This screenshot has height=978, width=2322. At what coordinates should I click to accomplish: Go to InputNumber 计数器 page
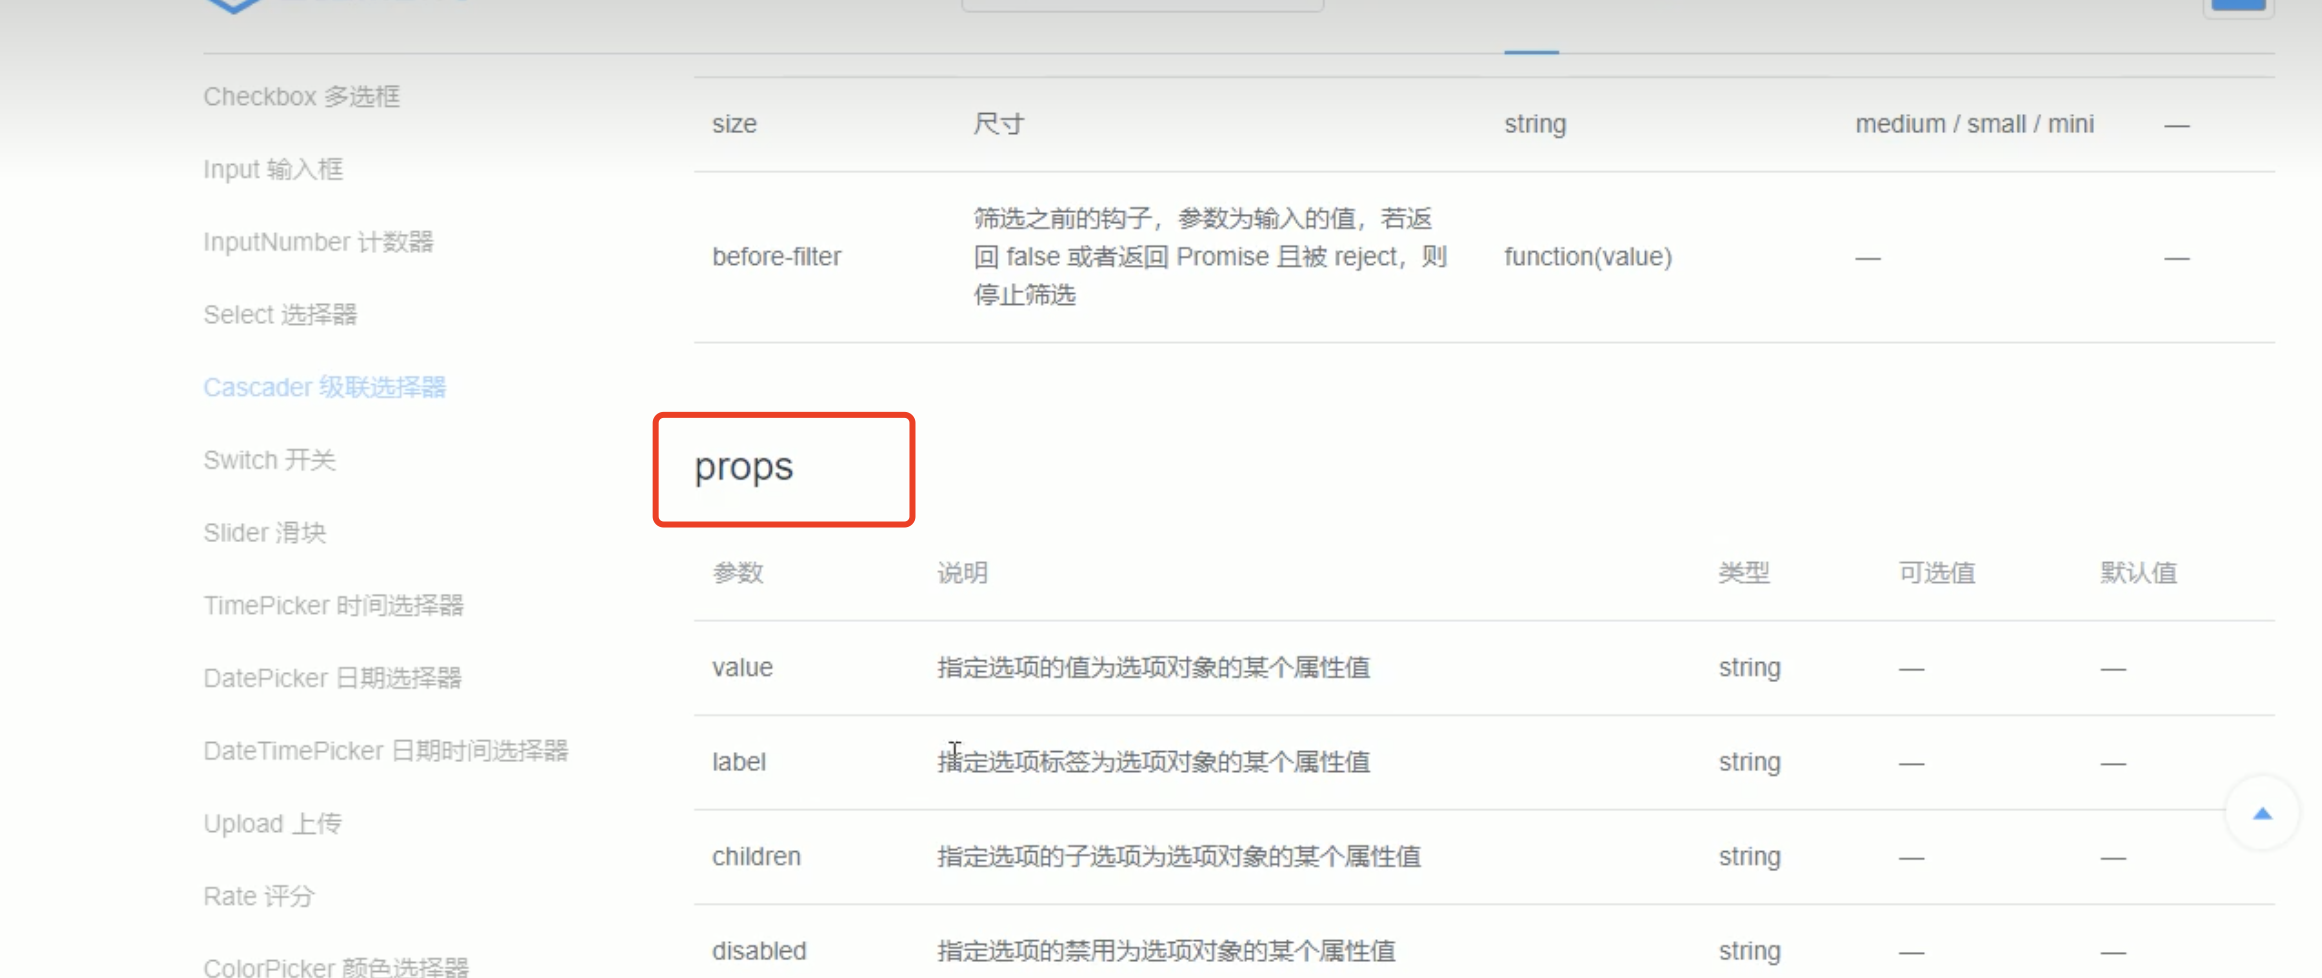pyautogui.click(x=318, y=242)
